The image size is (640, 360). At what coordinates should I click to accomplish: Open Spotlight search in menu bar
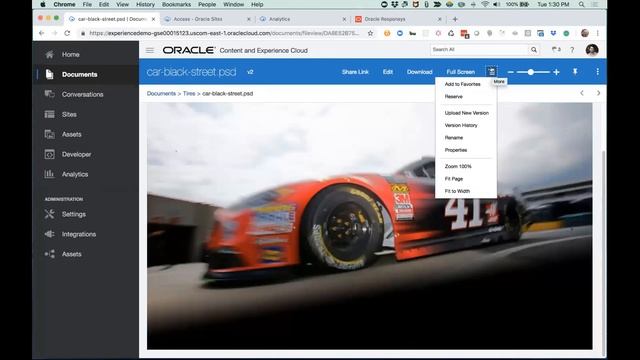pos(581,4)
